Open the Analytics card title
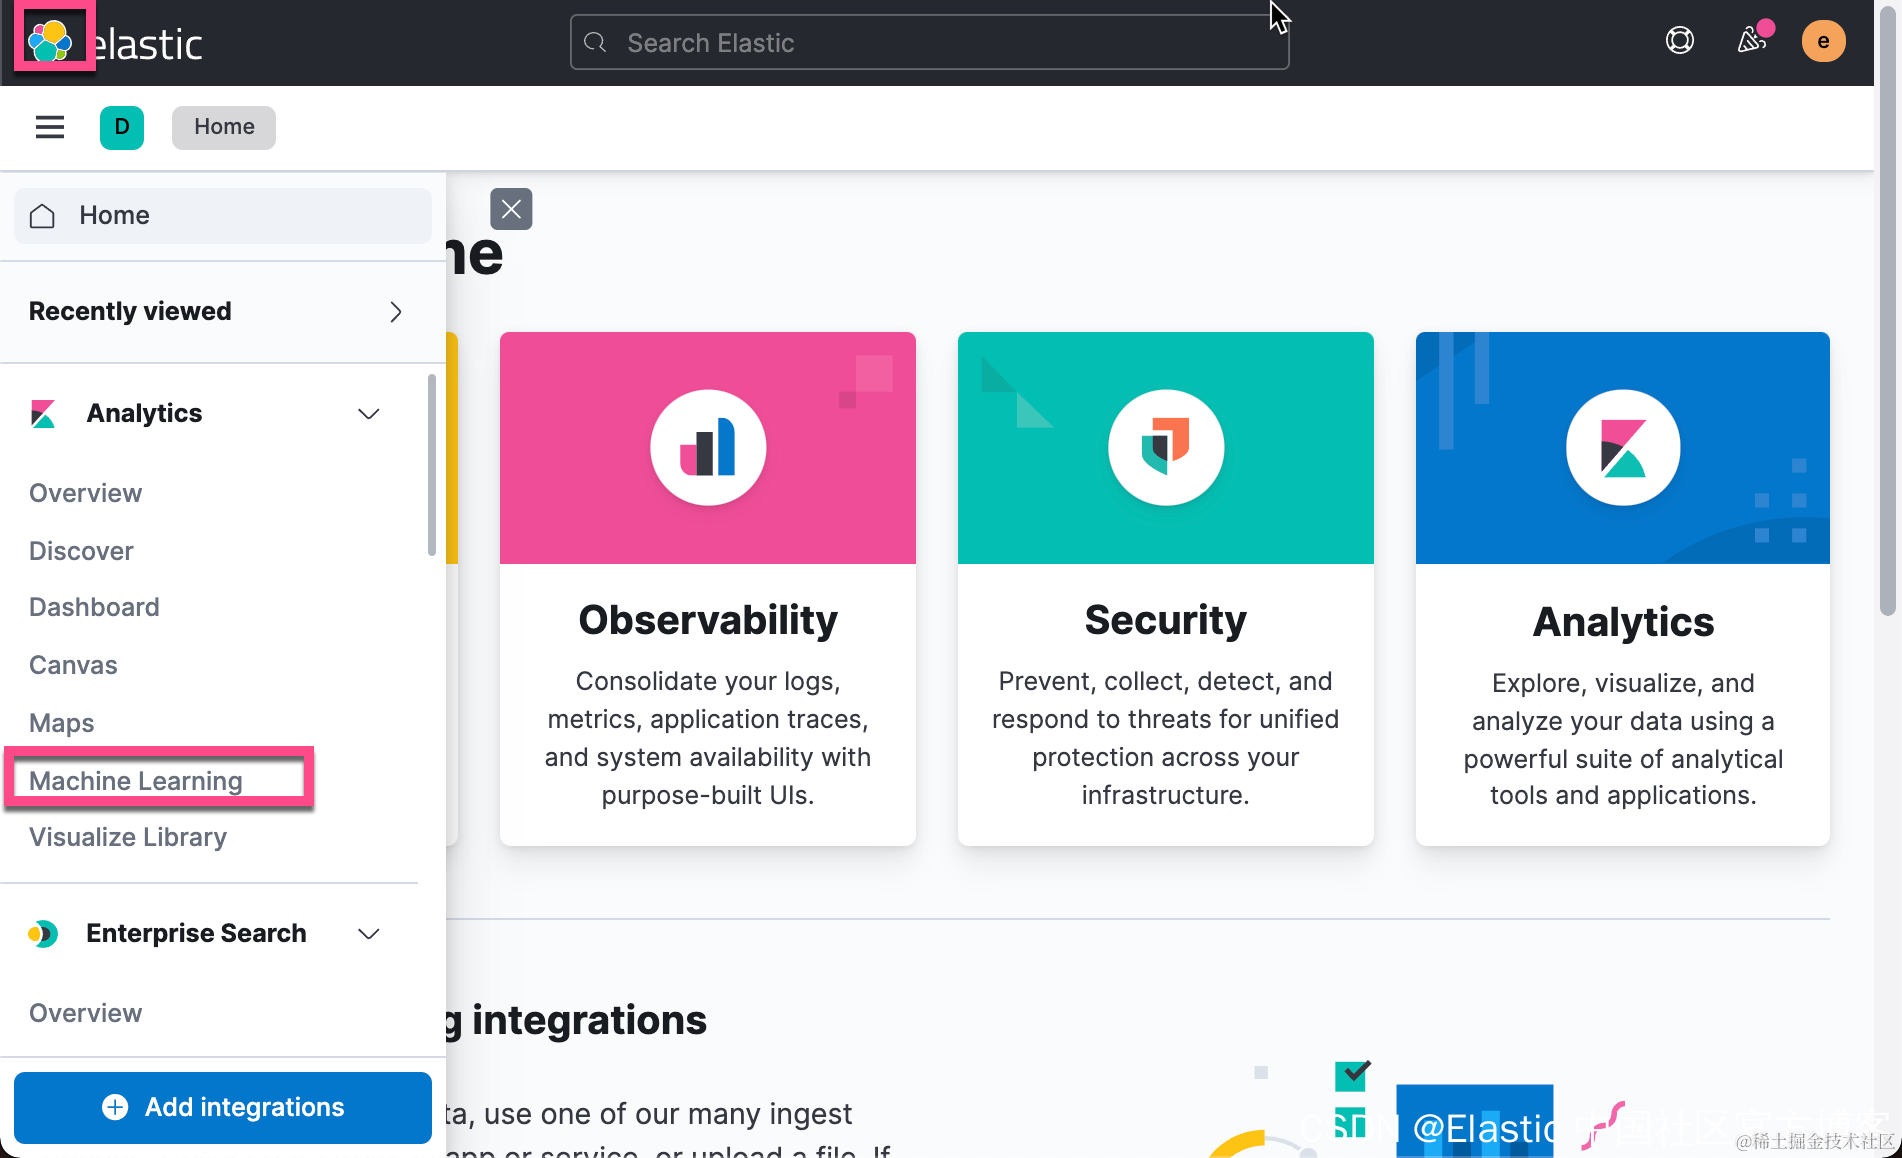This screenshot has height=1158, width=1902. (1623, 622)
